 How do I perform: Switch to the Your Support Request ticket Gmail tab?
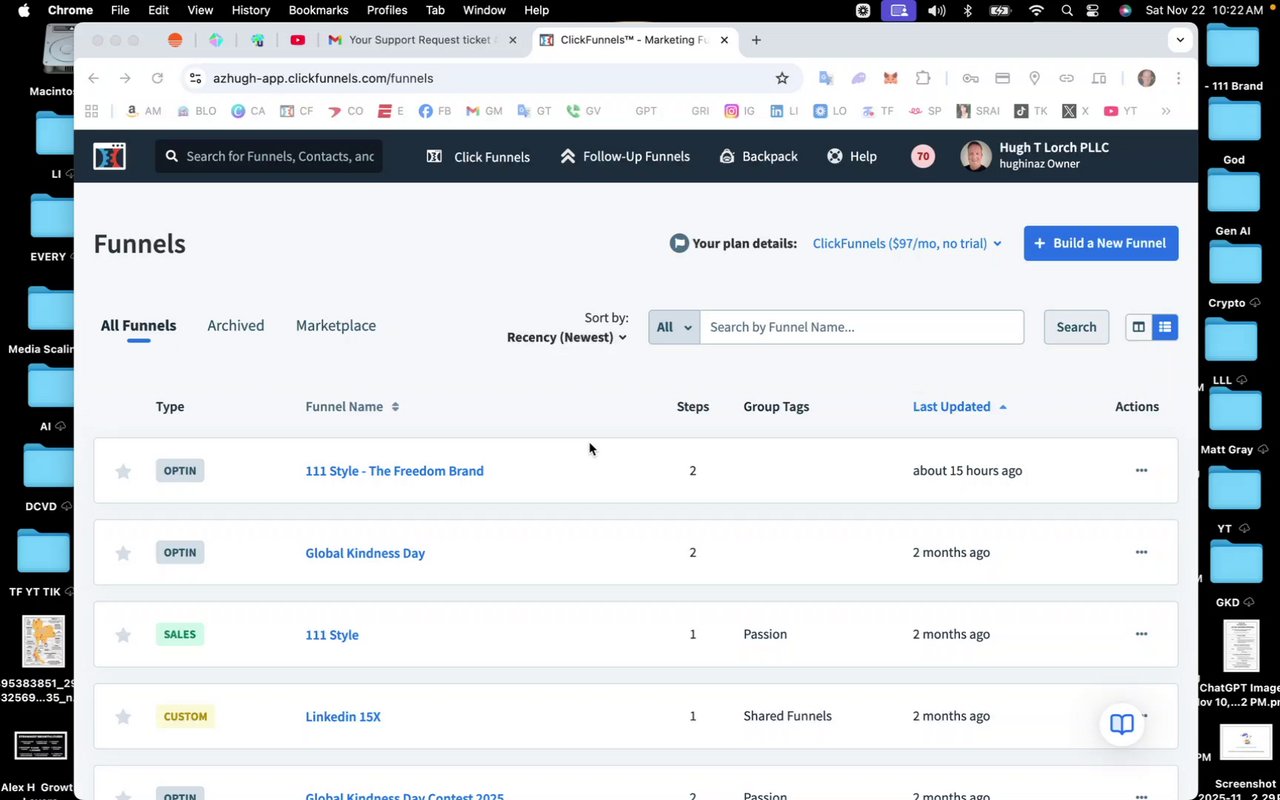pyautogui.click(x=422, y=40)
